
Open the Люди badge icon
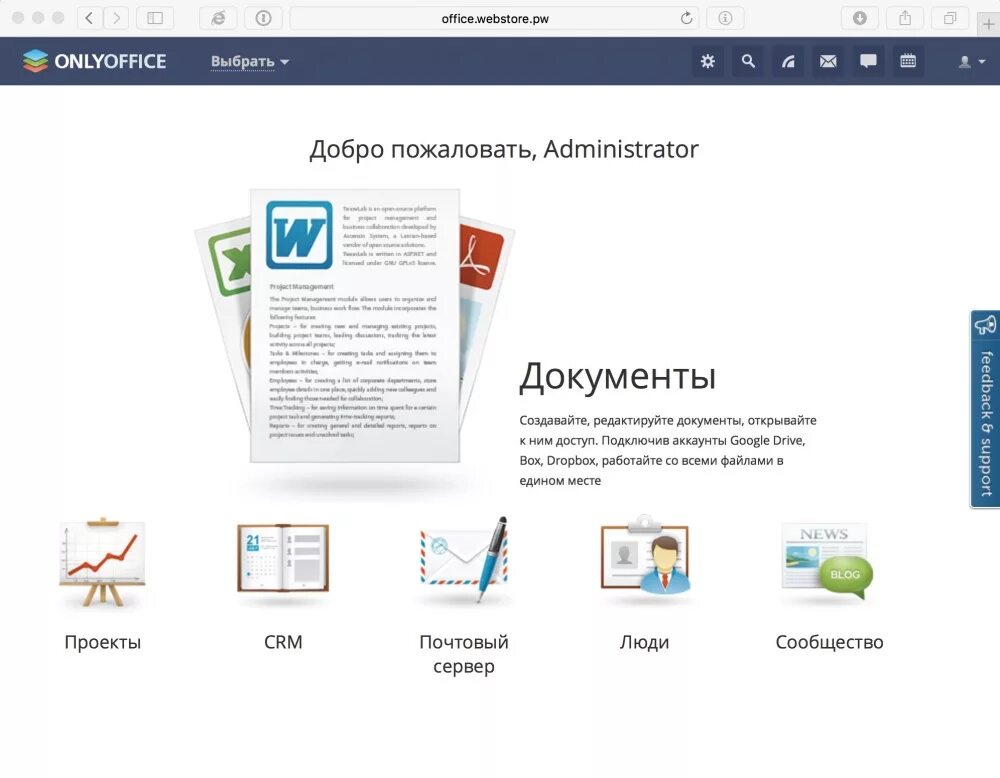pos(645,555)
